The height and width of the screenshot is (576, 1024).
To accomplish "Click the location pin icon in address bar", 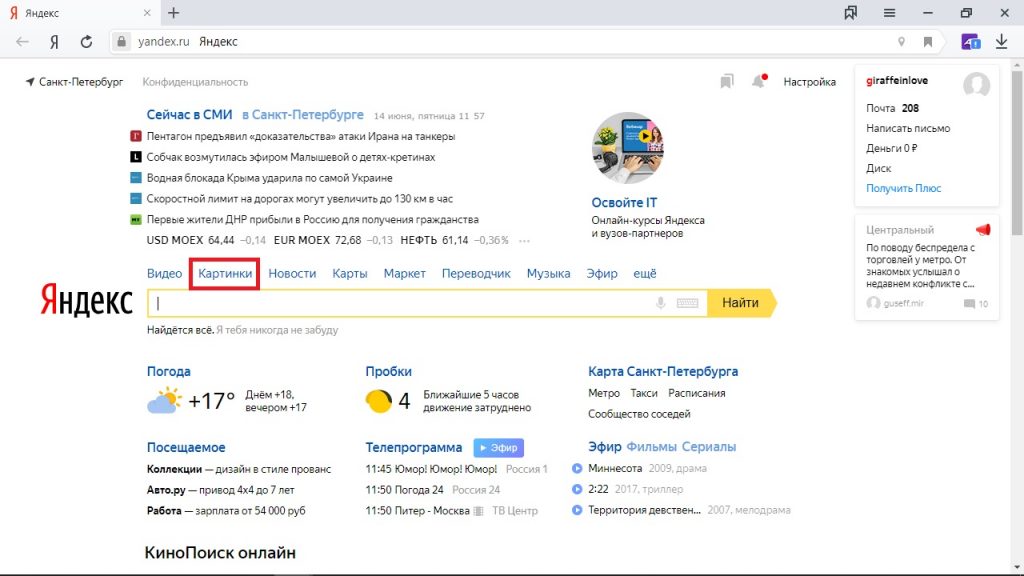I will coord(901,42).
